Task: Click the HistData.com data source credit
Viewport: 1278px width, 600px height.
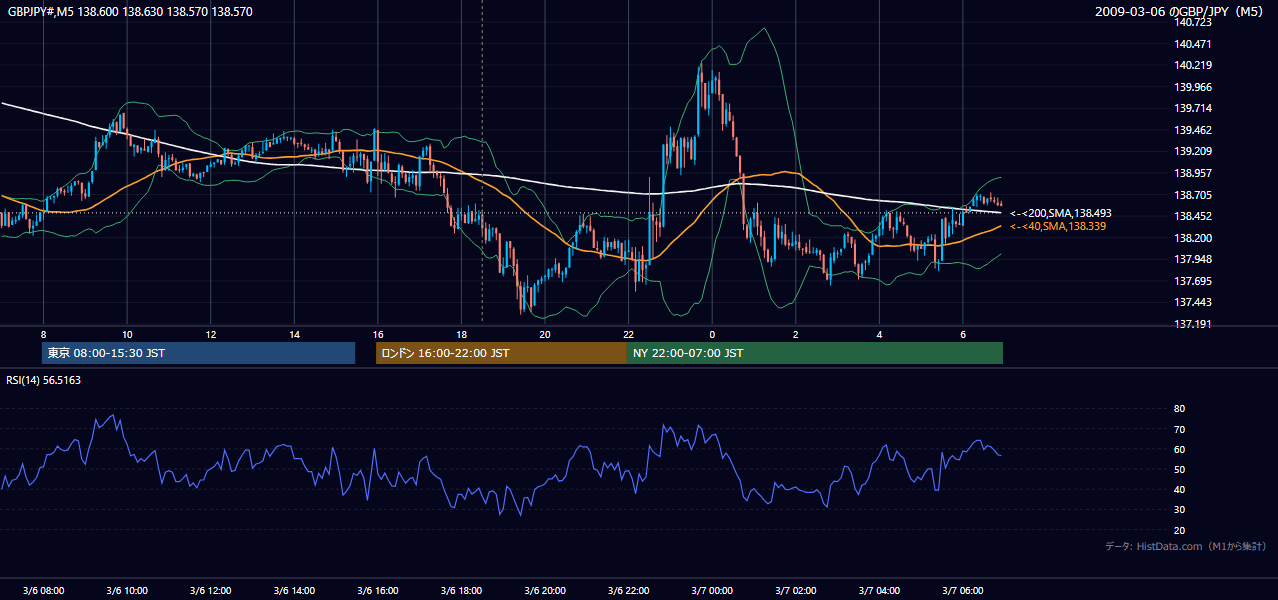Action: click(x=1186, y=546)
